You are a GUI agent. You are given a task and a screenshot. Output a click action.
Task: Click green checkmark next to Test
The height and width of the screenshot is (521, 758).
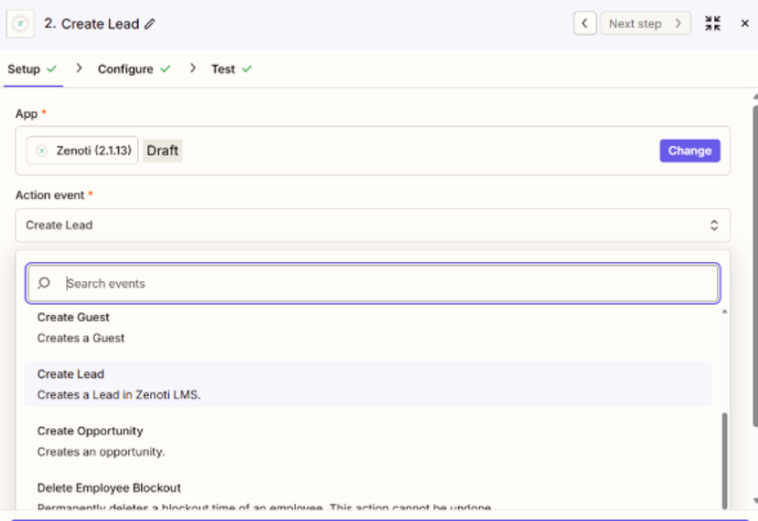pyautogui.click(x=246, y=69)
